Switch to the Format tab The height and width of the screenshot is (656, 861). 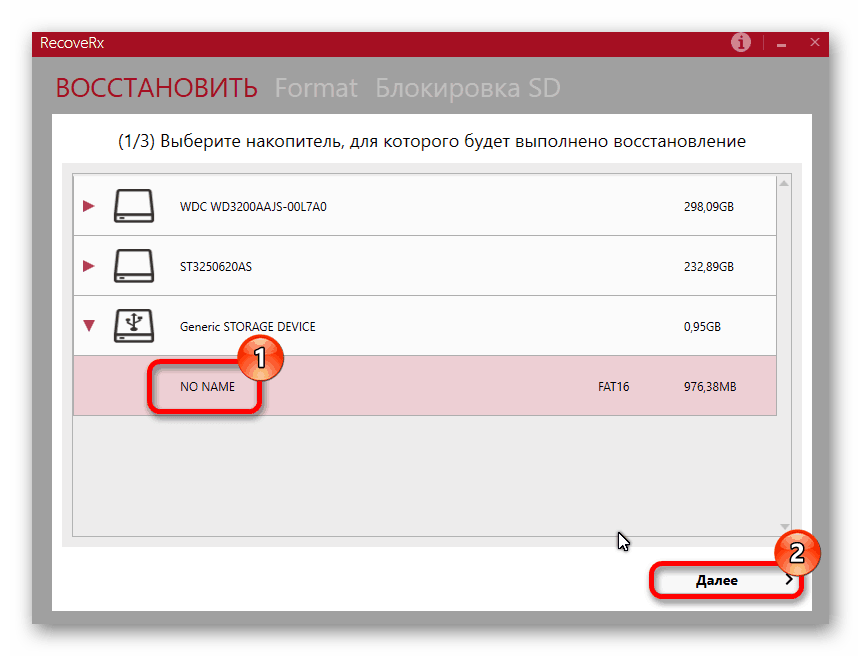(316, 88)
